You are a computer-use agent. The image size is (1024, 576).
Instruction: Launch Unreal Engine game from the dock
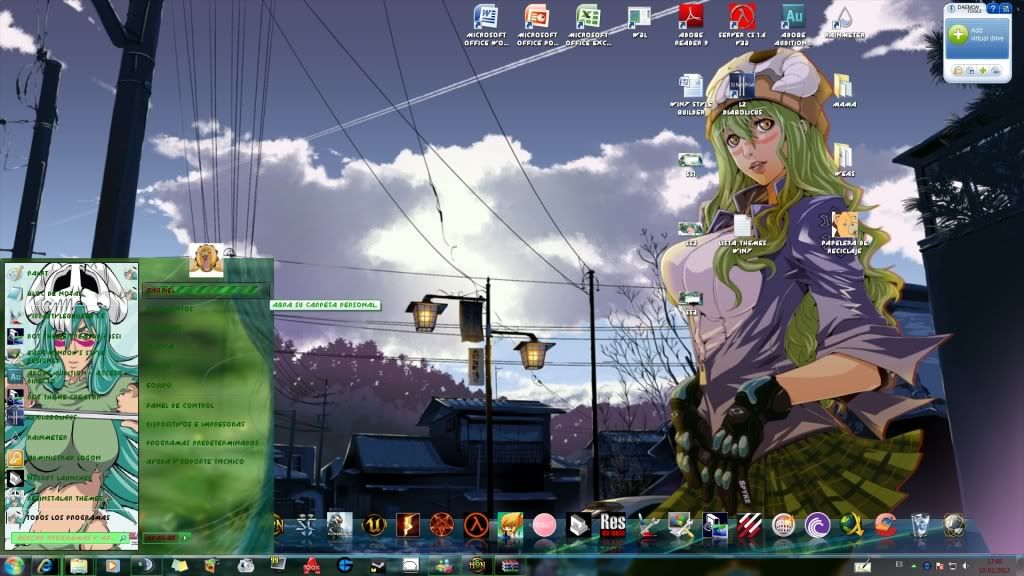[374, 525]
